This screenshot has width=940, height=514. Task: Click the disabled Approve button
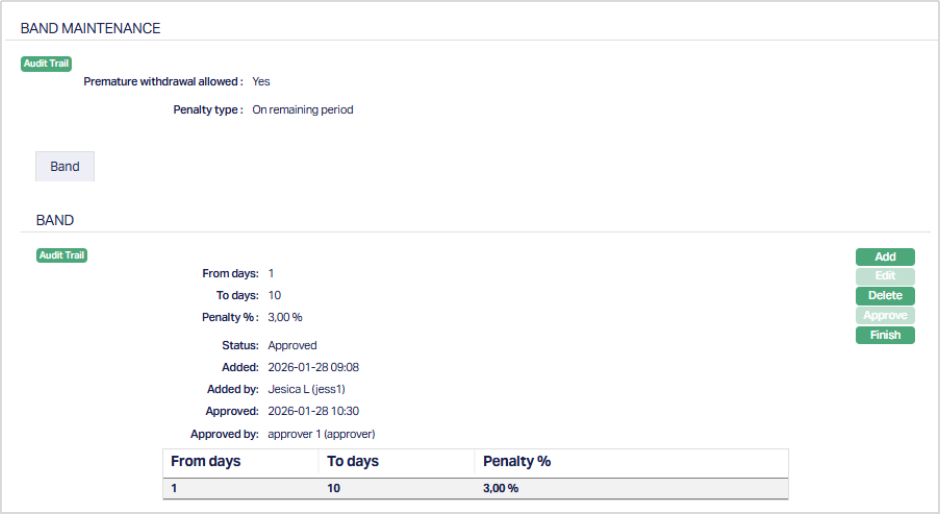coord(885,315)
